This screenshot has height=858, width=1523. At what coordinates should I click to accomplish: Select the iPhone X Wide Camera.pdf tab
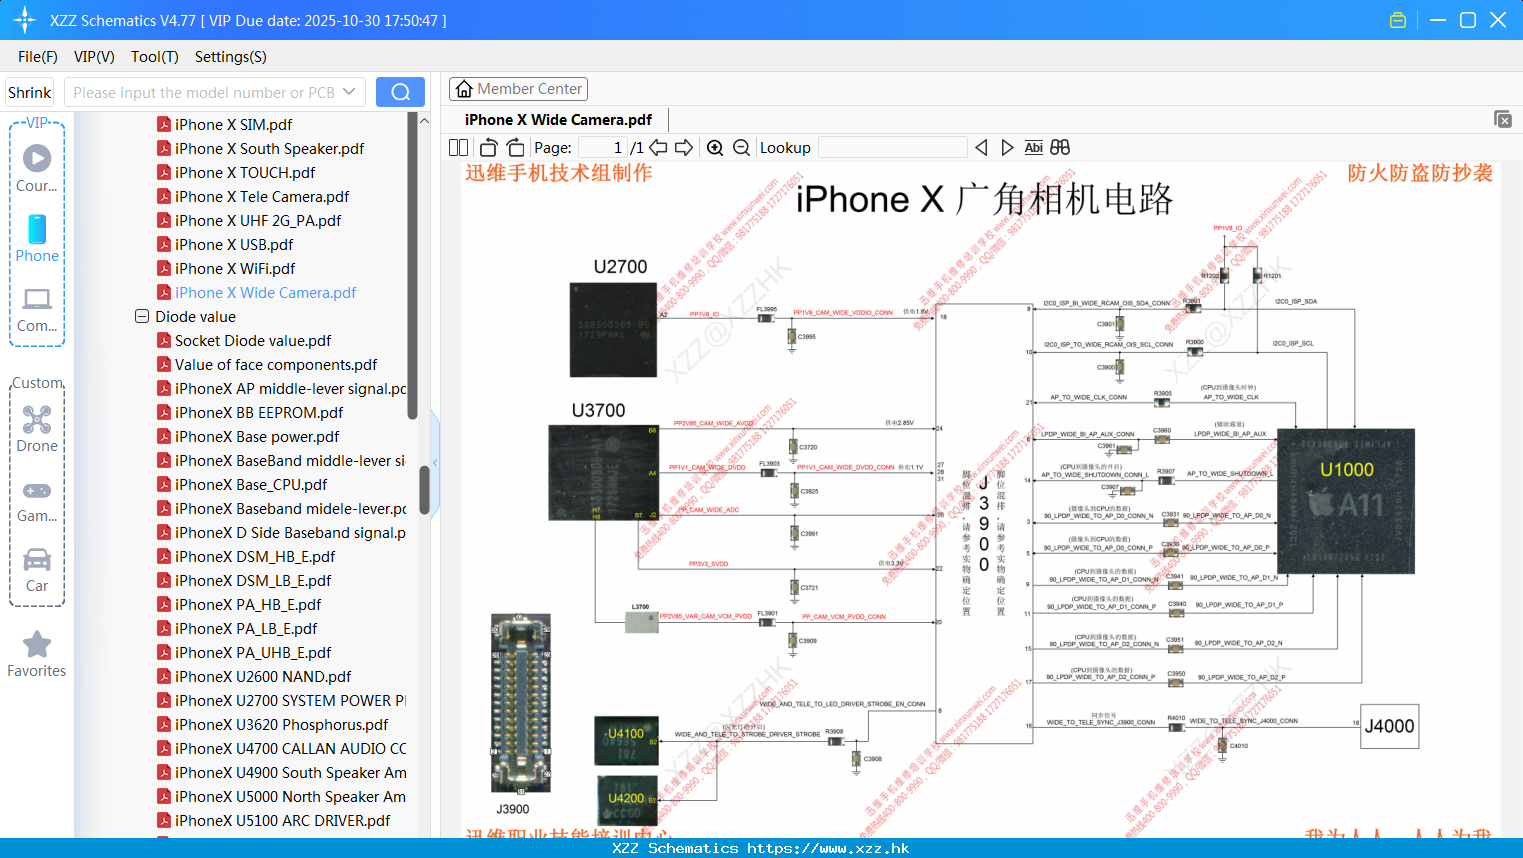pos(558,120)
